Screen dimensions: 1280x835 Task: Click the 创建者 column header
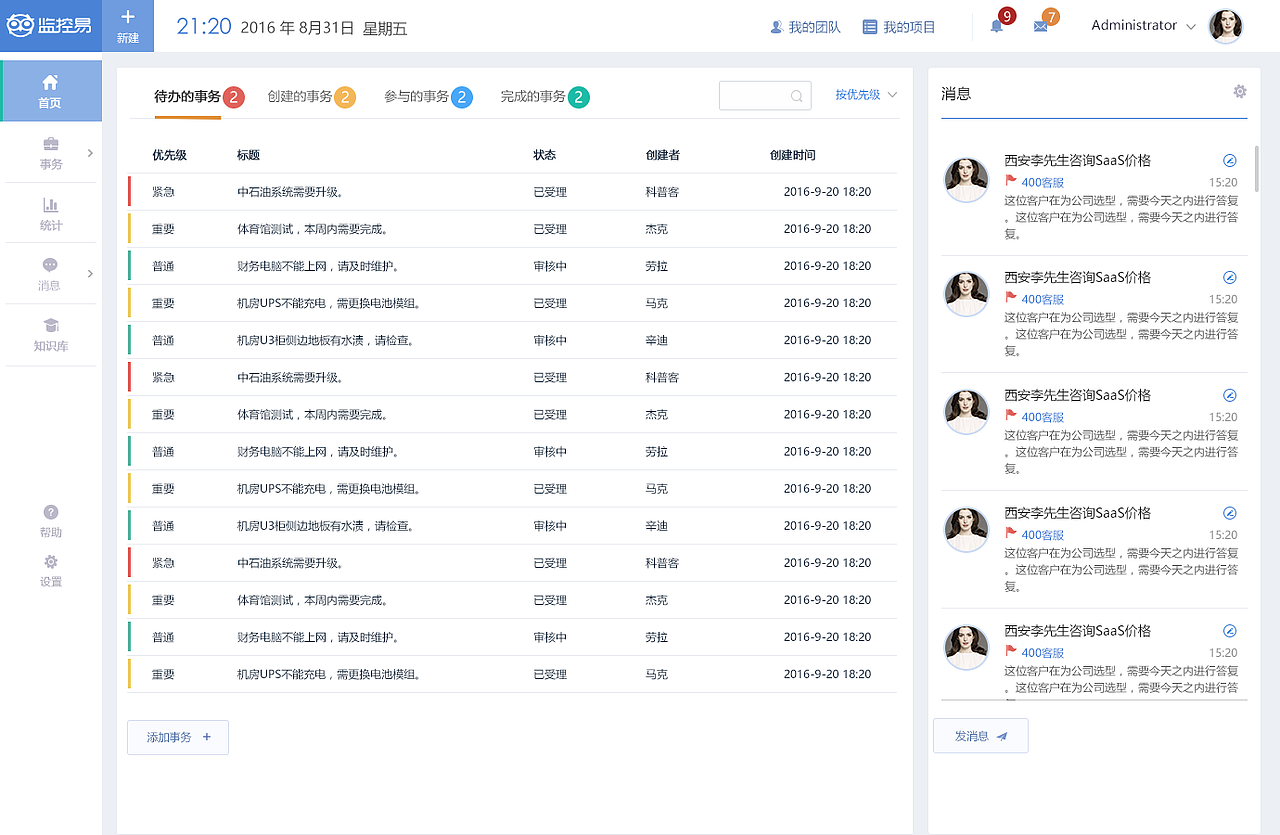click(663, 155)
